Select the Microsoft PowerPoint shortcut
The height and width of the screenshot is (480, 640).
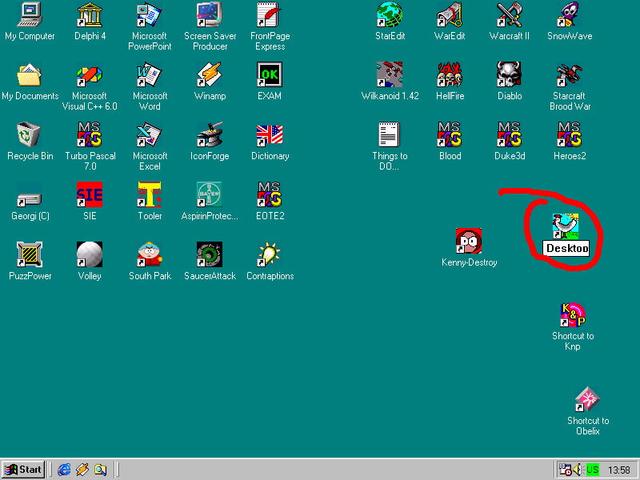point(149,14)
